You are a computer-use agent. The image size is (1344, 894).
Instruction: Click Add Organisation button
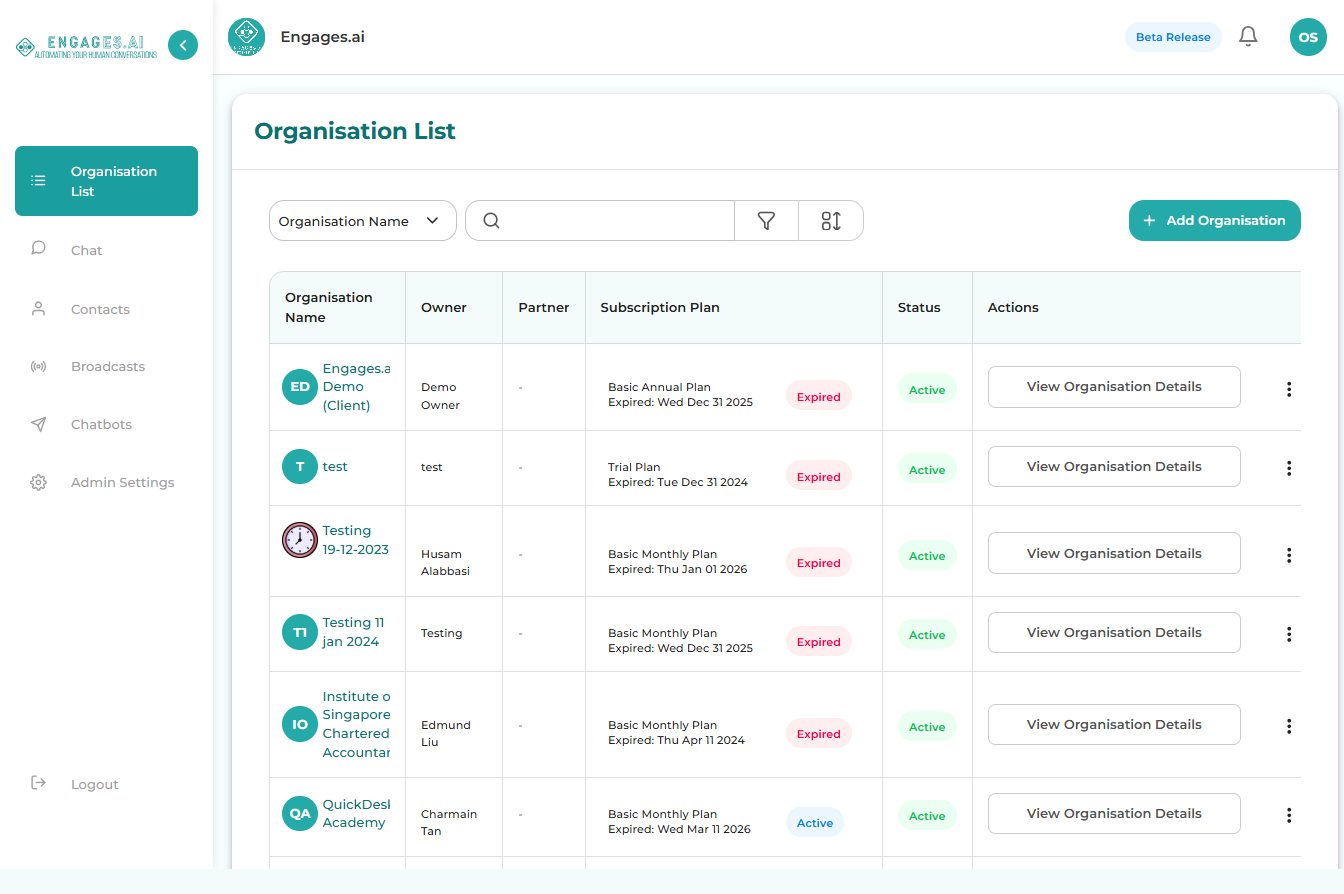click(x=1215, y=221)
